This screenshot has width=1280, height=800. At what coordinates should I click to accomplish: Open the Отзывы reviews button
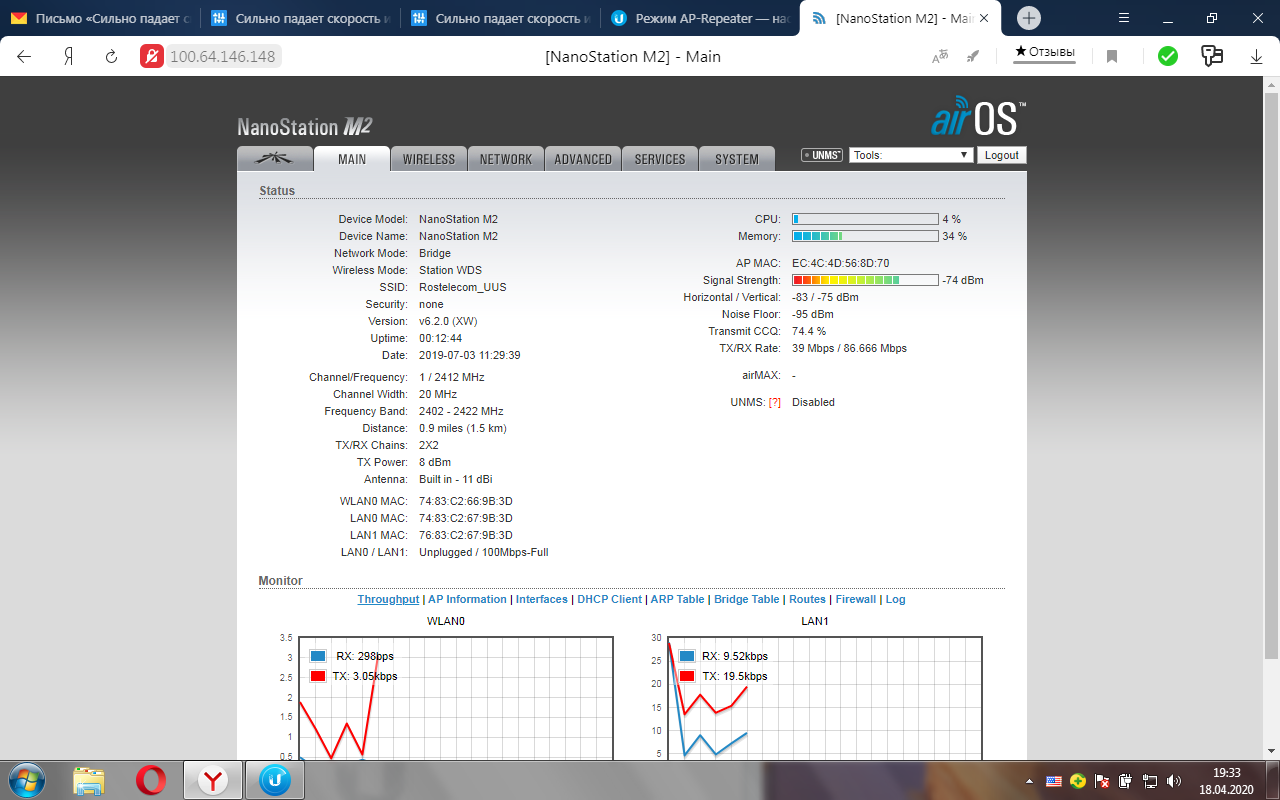(x=1045, y=51)
